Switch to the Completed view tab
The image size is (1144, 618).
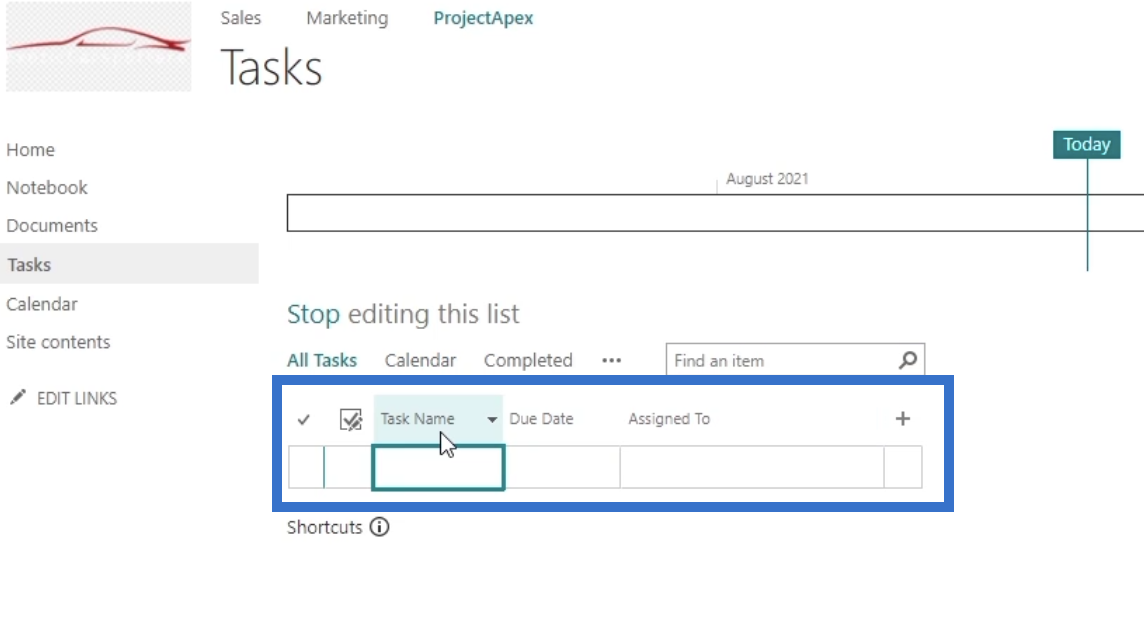coord(528,360)
